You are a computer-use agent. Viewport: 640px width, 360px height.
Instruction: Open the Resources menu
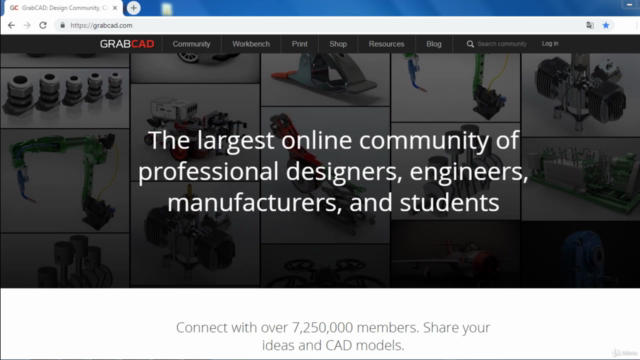(387, 44)
